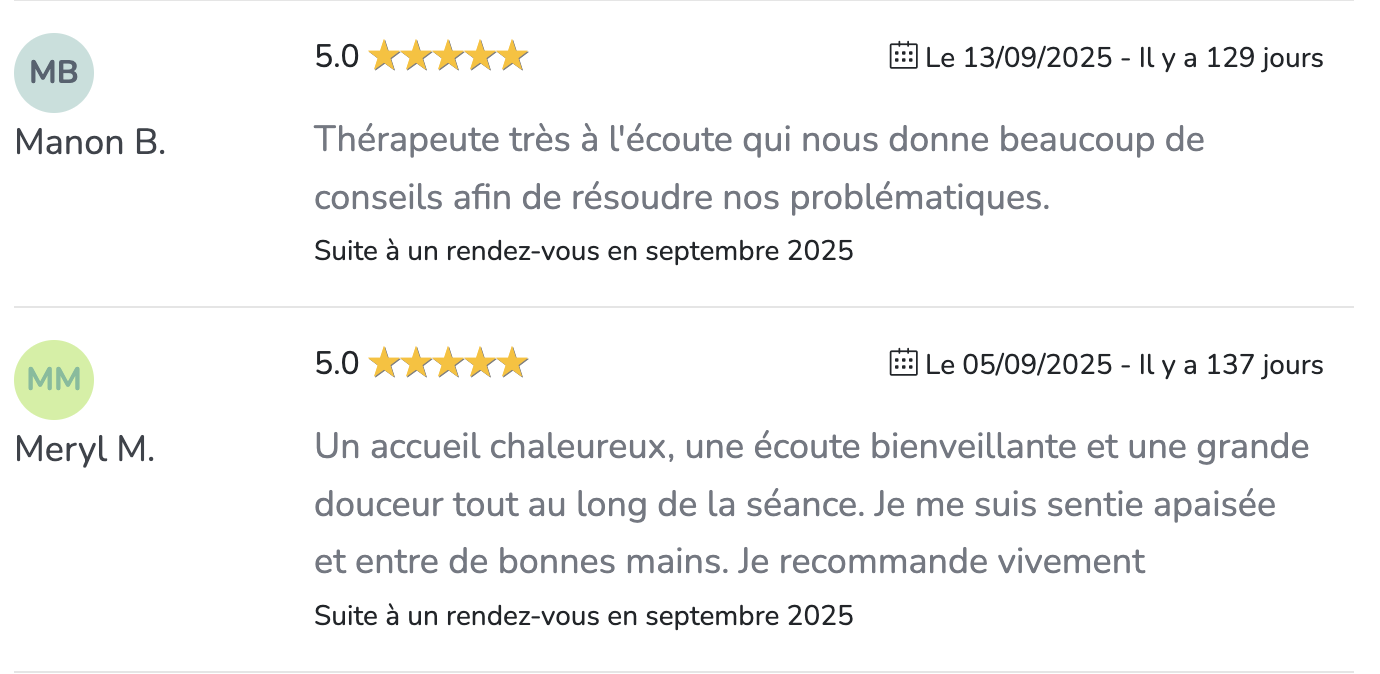Viewport: 1380px width, 674px height.
Task: Click the fifth star in Manon B.'s rating
Action: pyautogui.click(x=512, y=57)
